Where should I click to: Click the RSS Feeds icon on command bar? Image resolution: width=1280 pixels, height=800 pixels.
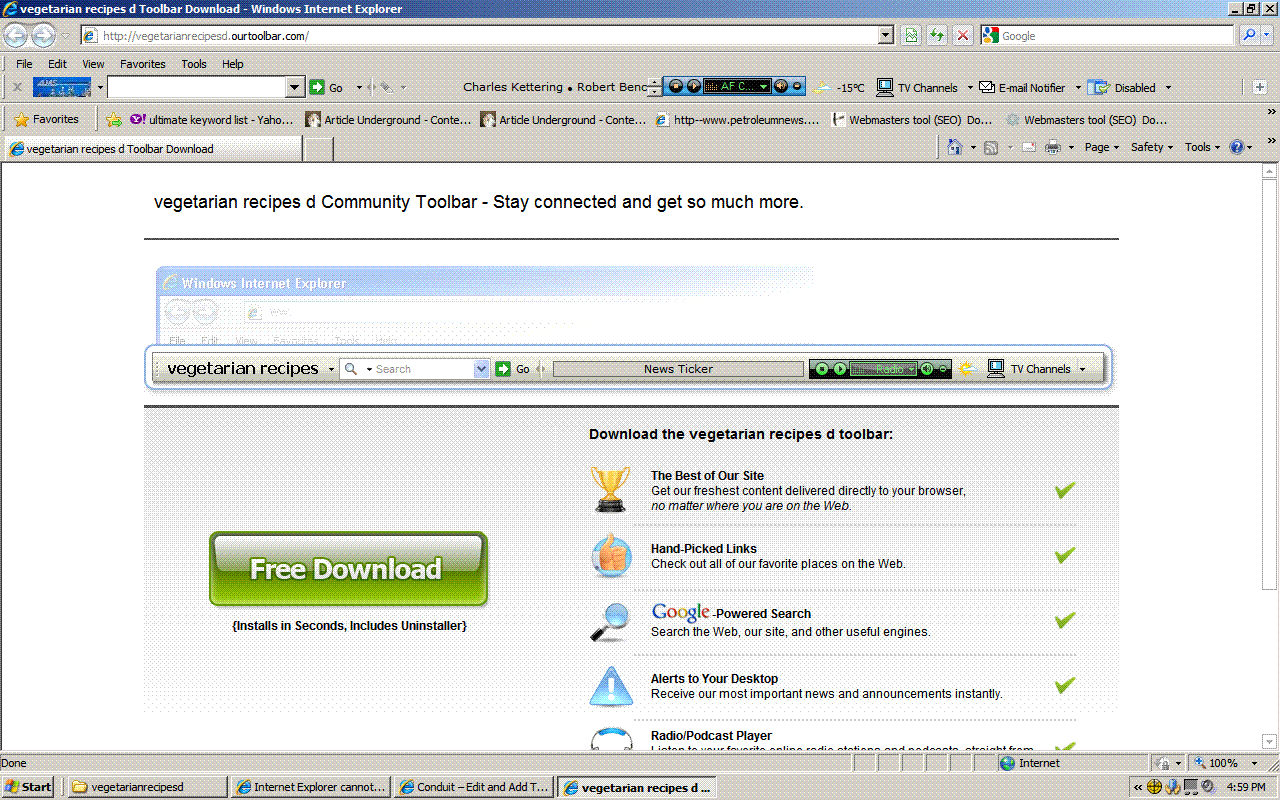click(991, 147)
